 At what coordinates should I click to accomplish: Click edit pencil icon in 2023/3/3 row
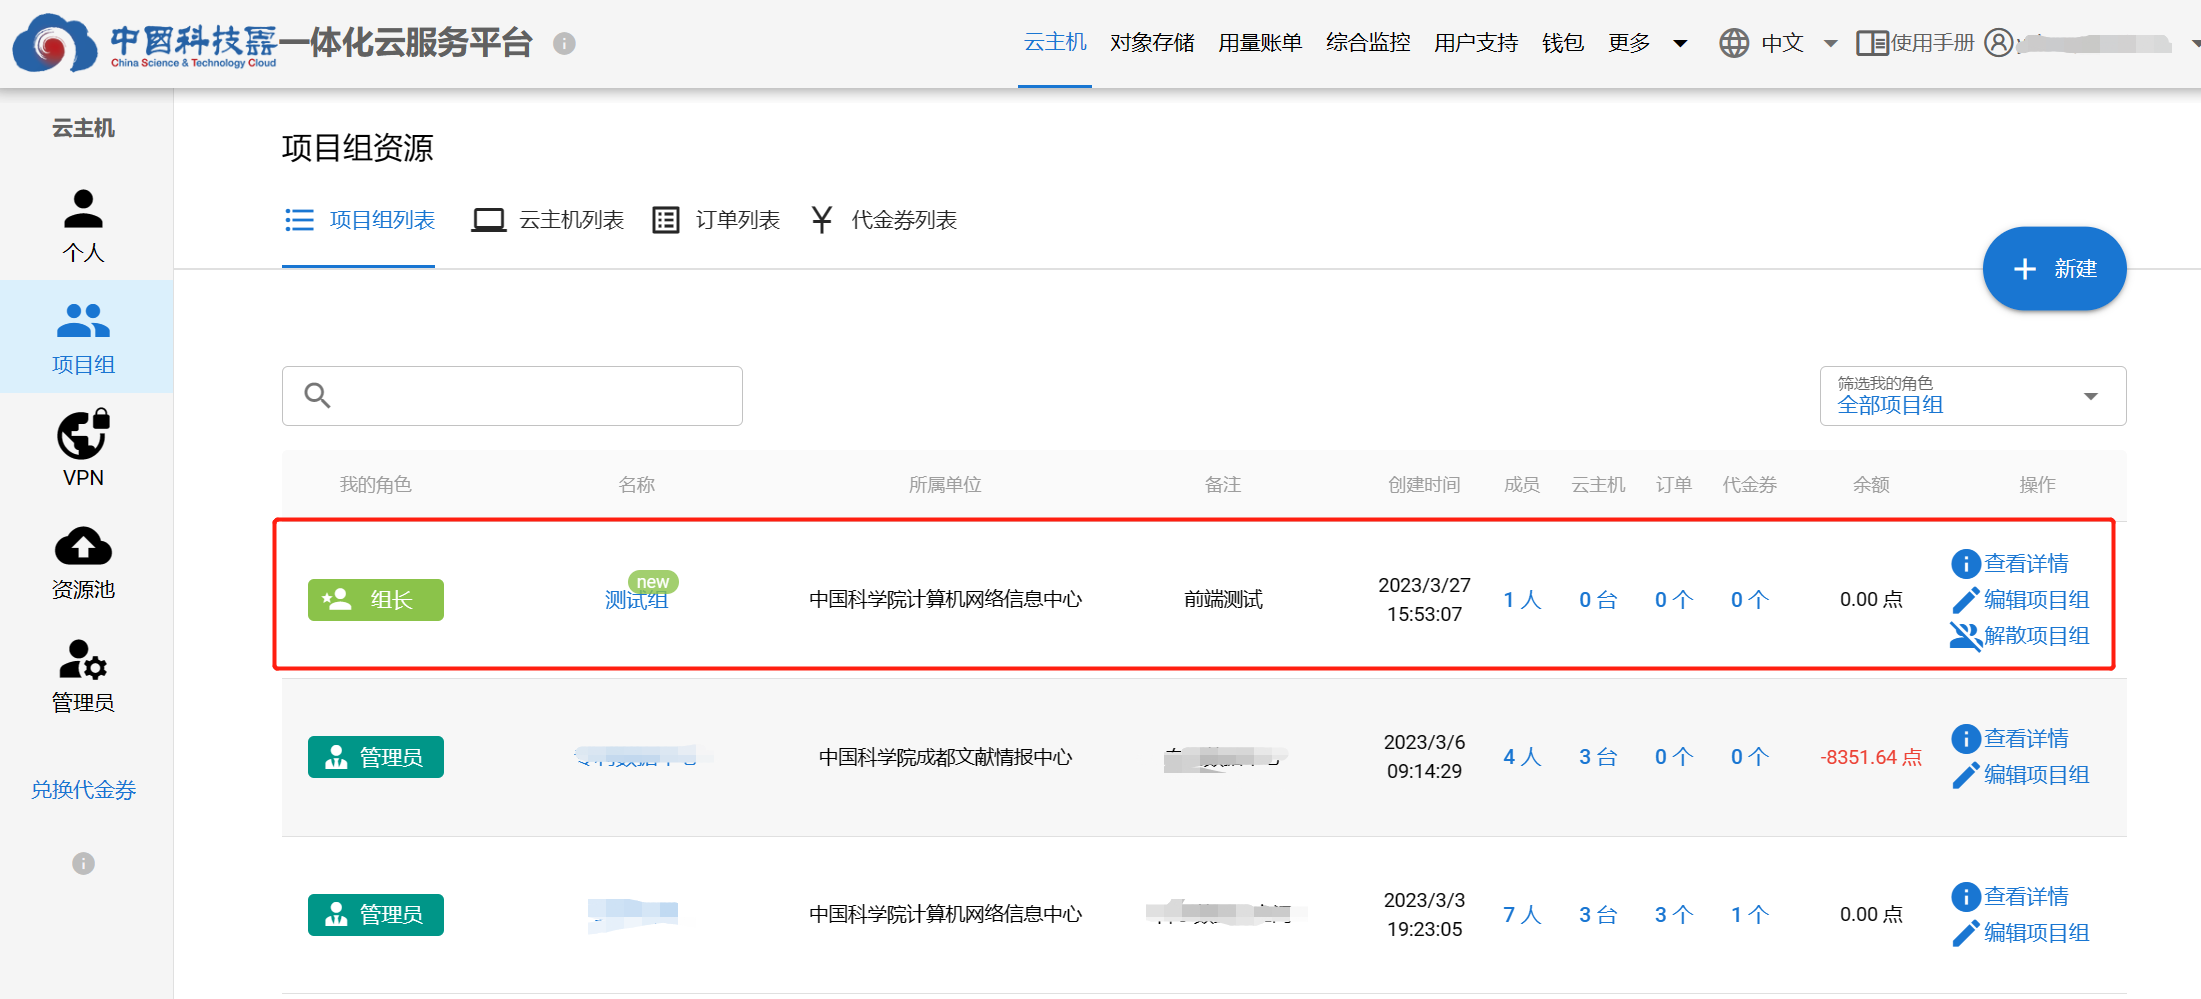click(1966, 933)
